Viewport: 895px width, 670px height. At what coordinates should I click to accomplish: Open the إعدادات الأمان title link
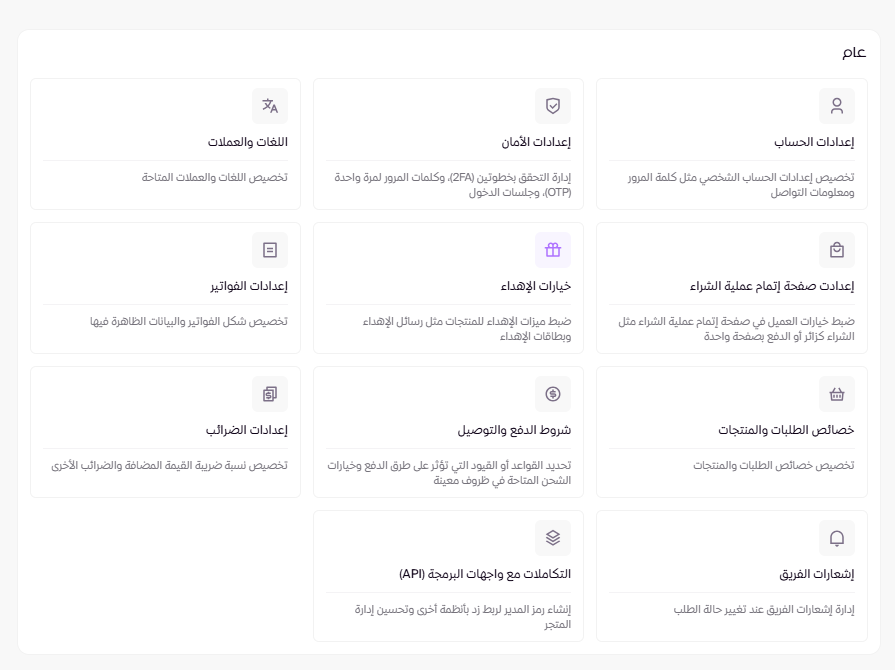[536, 142]
